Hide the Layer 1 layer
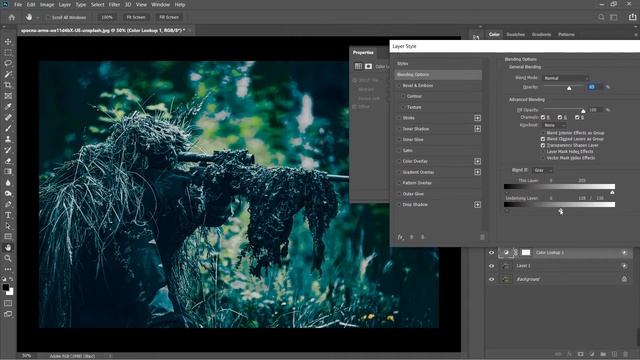Image resolution: width=640 pixels, height=360 pixels. point(491,266)
